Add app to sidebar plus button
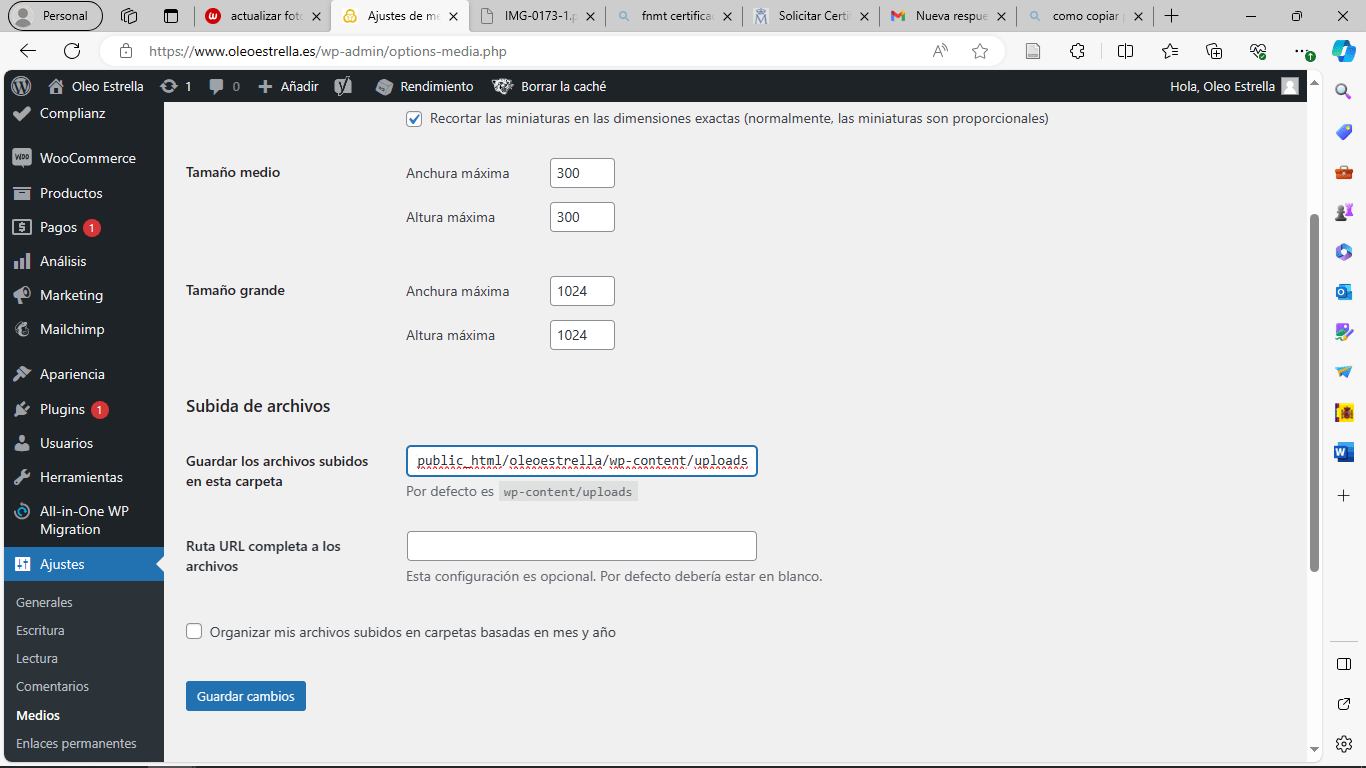Screen dimensions: 1366x768 (x=1344, y=495)
